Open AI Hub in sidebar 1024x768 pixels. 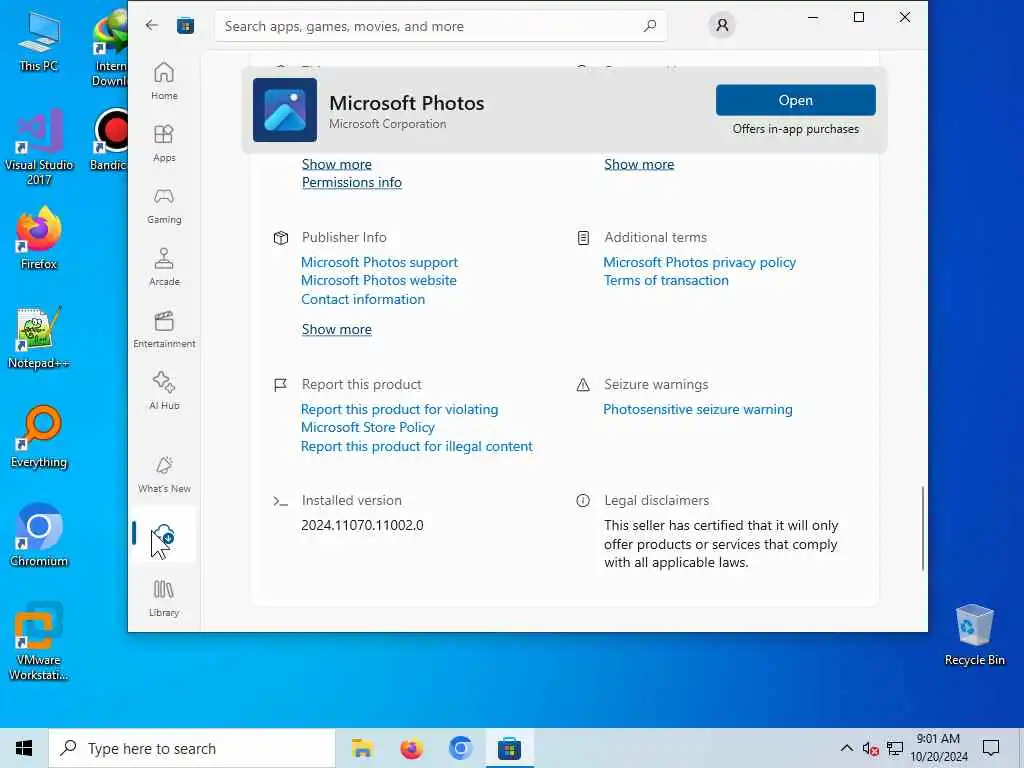[164, 391]
